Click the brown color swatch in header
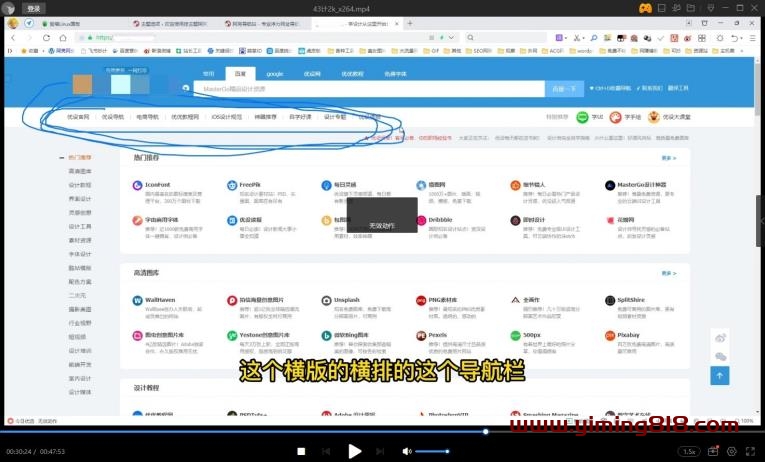This screenshot has width=765, height=462. point(82,84)
